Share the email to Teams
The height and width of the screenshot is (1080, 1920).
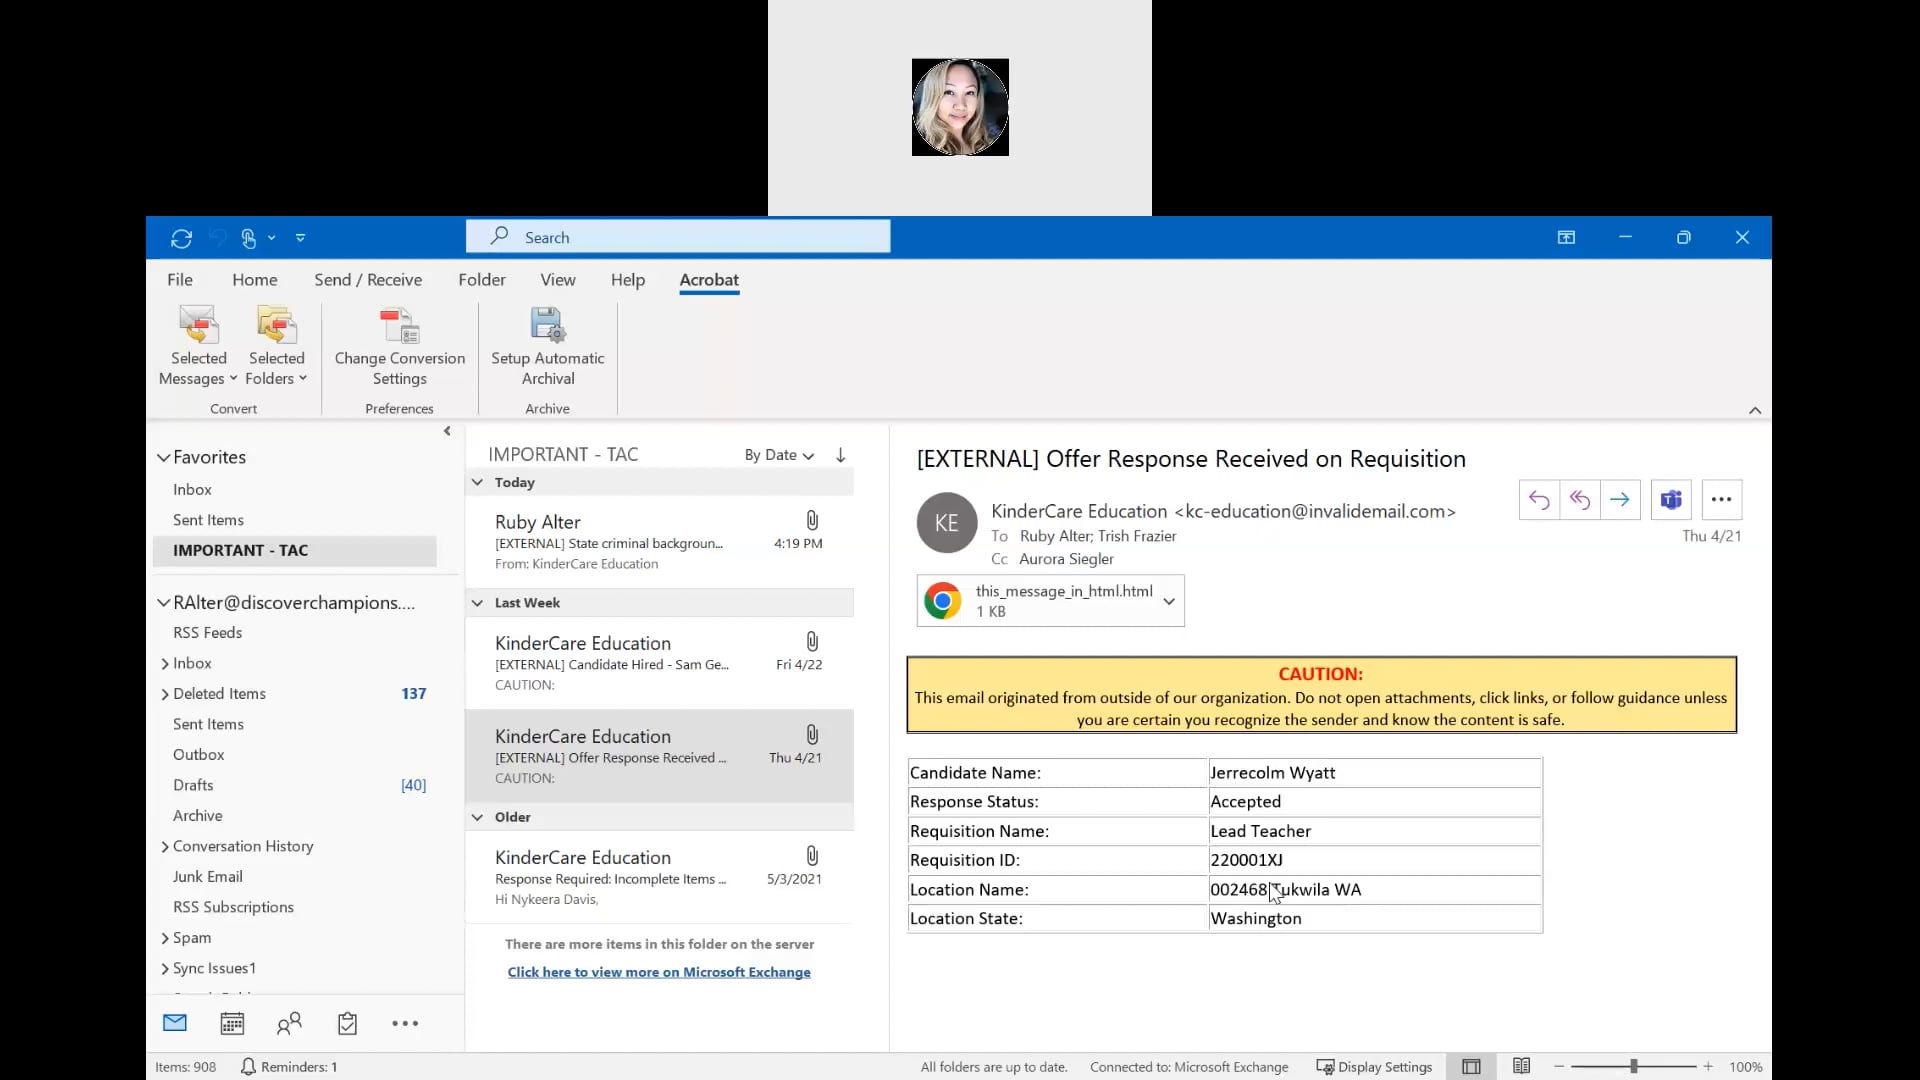coord(1670,499)
